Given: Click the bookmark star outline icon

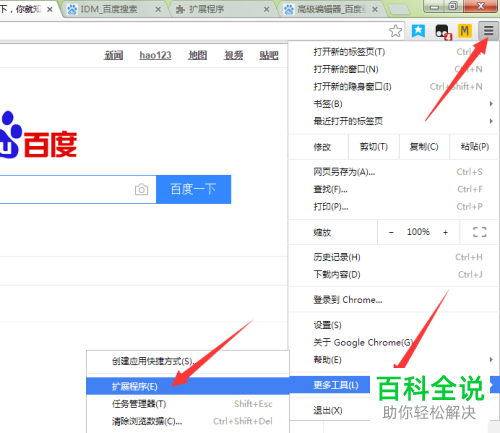Looking at the screenshot, I should click(395, 31).
